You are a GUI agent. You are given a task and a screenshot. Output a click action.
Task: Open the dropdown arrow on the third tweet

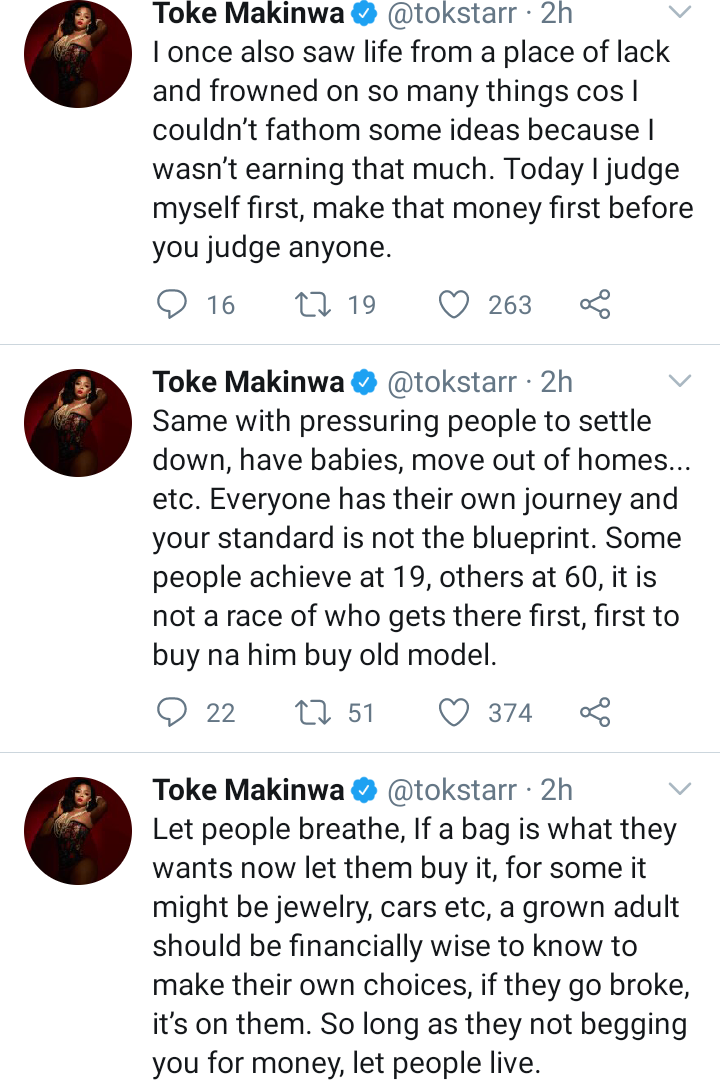(680, 789)
